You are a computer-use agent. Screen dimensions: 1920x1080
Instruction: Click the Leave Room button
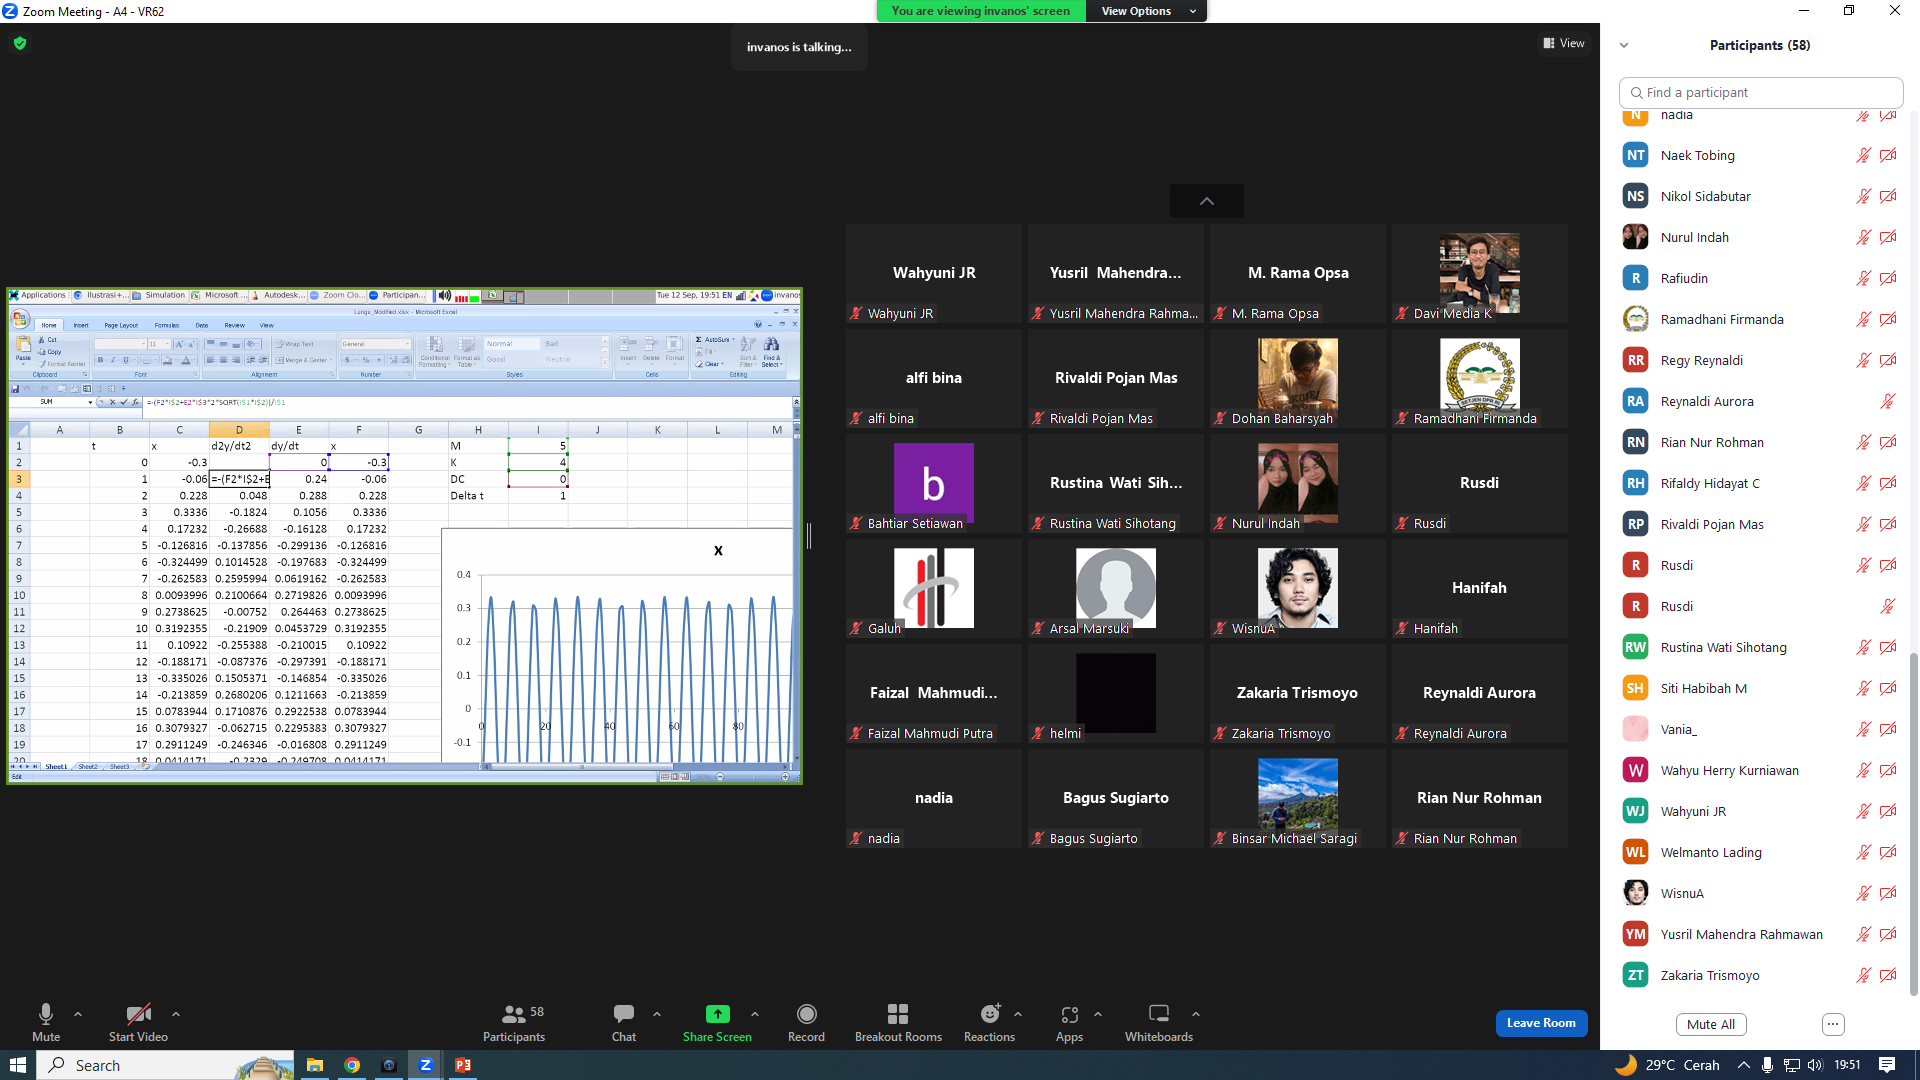tap(1541, 1023)
